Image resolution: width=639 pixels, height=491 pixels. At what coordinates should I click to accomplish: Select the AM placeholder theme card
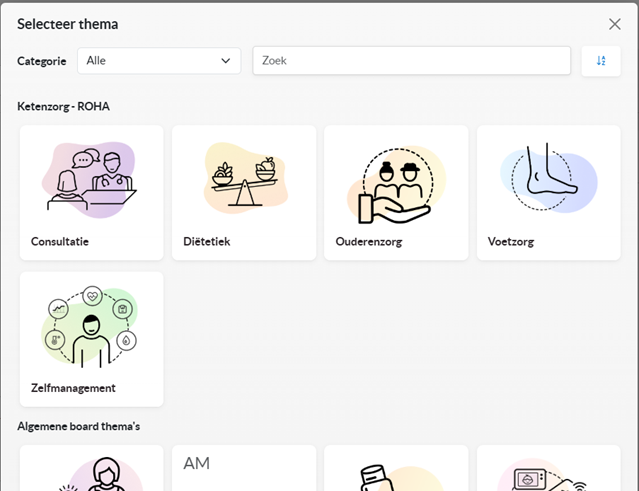244,468
